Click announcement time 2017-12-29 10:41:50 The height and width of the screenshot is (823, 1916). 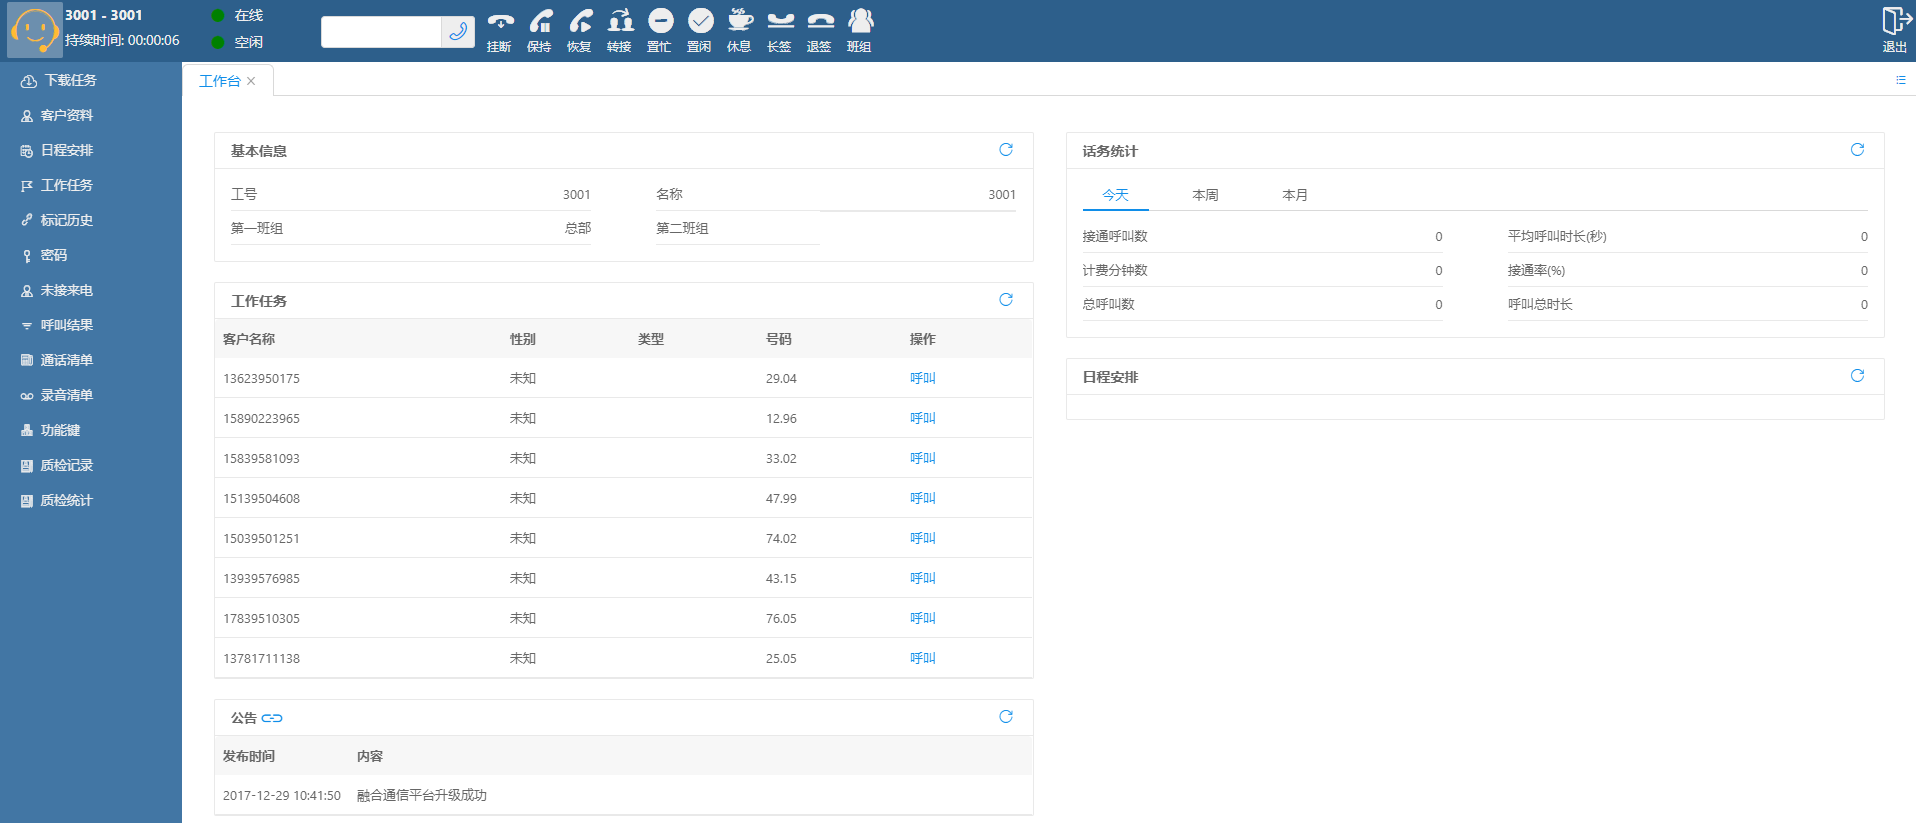pos(282,795)
